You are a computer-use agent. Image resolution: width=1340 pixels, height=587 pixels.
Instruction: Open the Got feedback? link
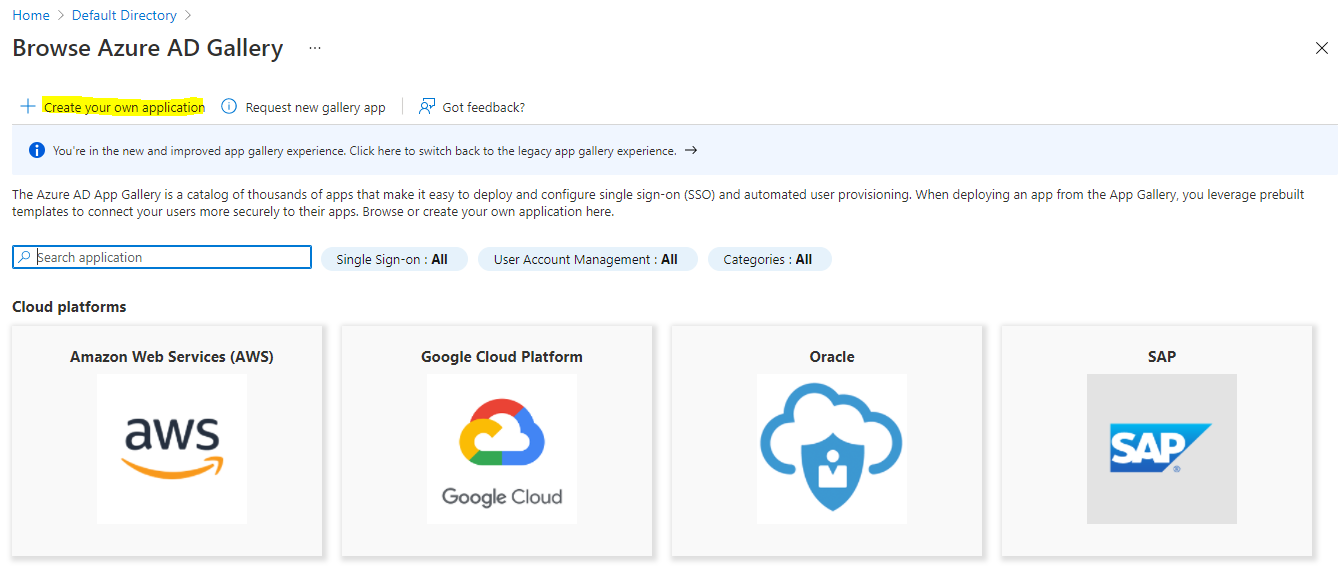point(483,107)
